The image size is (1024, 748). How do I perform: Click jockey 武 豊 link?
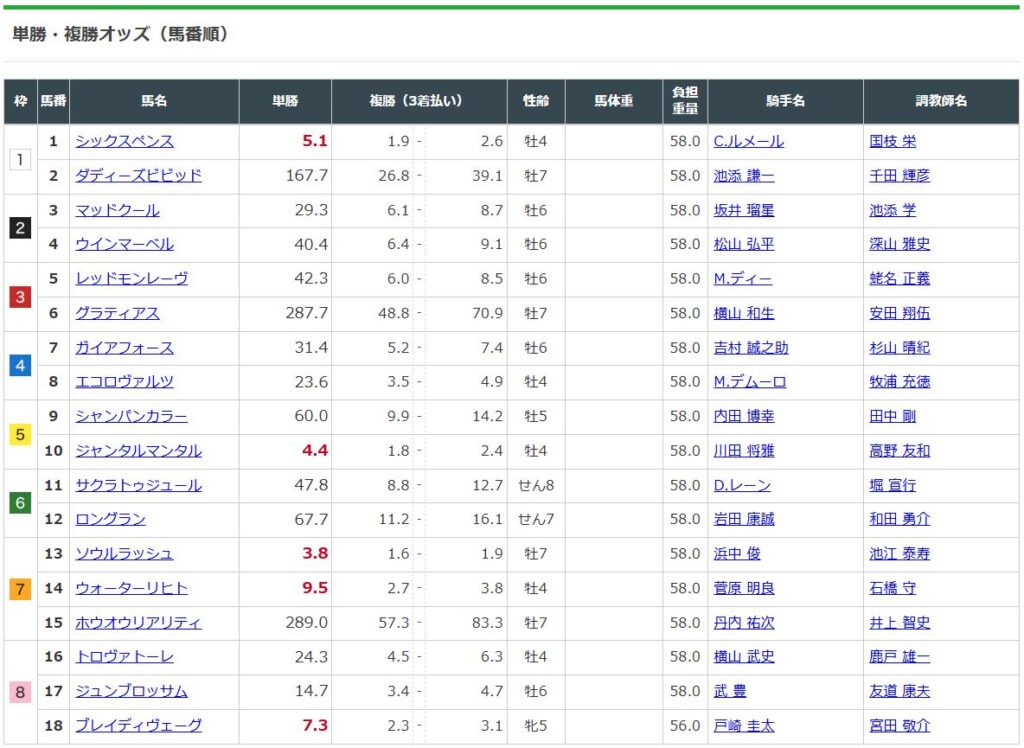click(729, 691)
